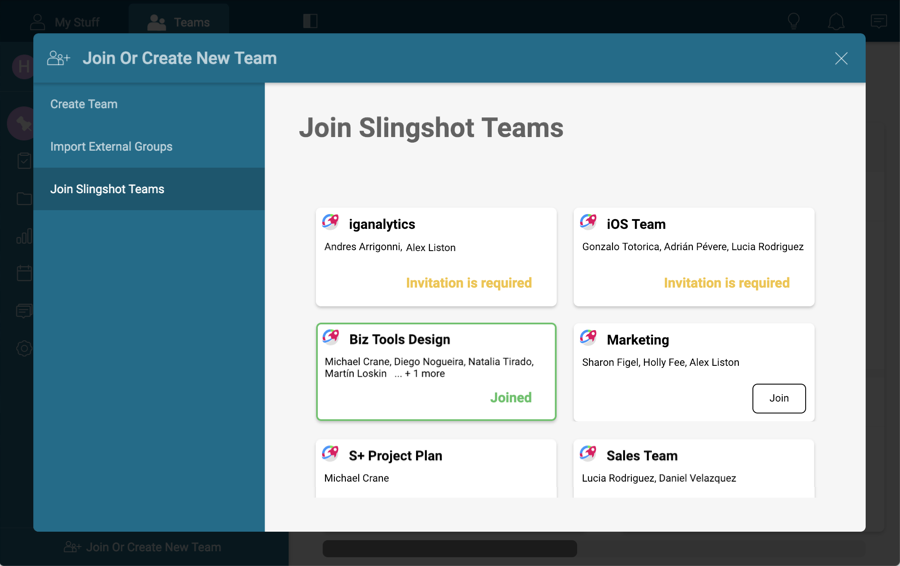Select Join Slingshot Teams option
Screen dimensions: 900x566
pyautogui.click(x=107, y=189)
